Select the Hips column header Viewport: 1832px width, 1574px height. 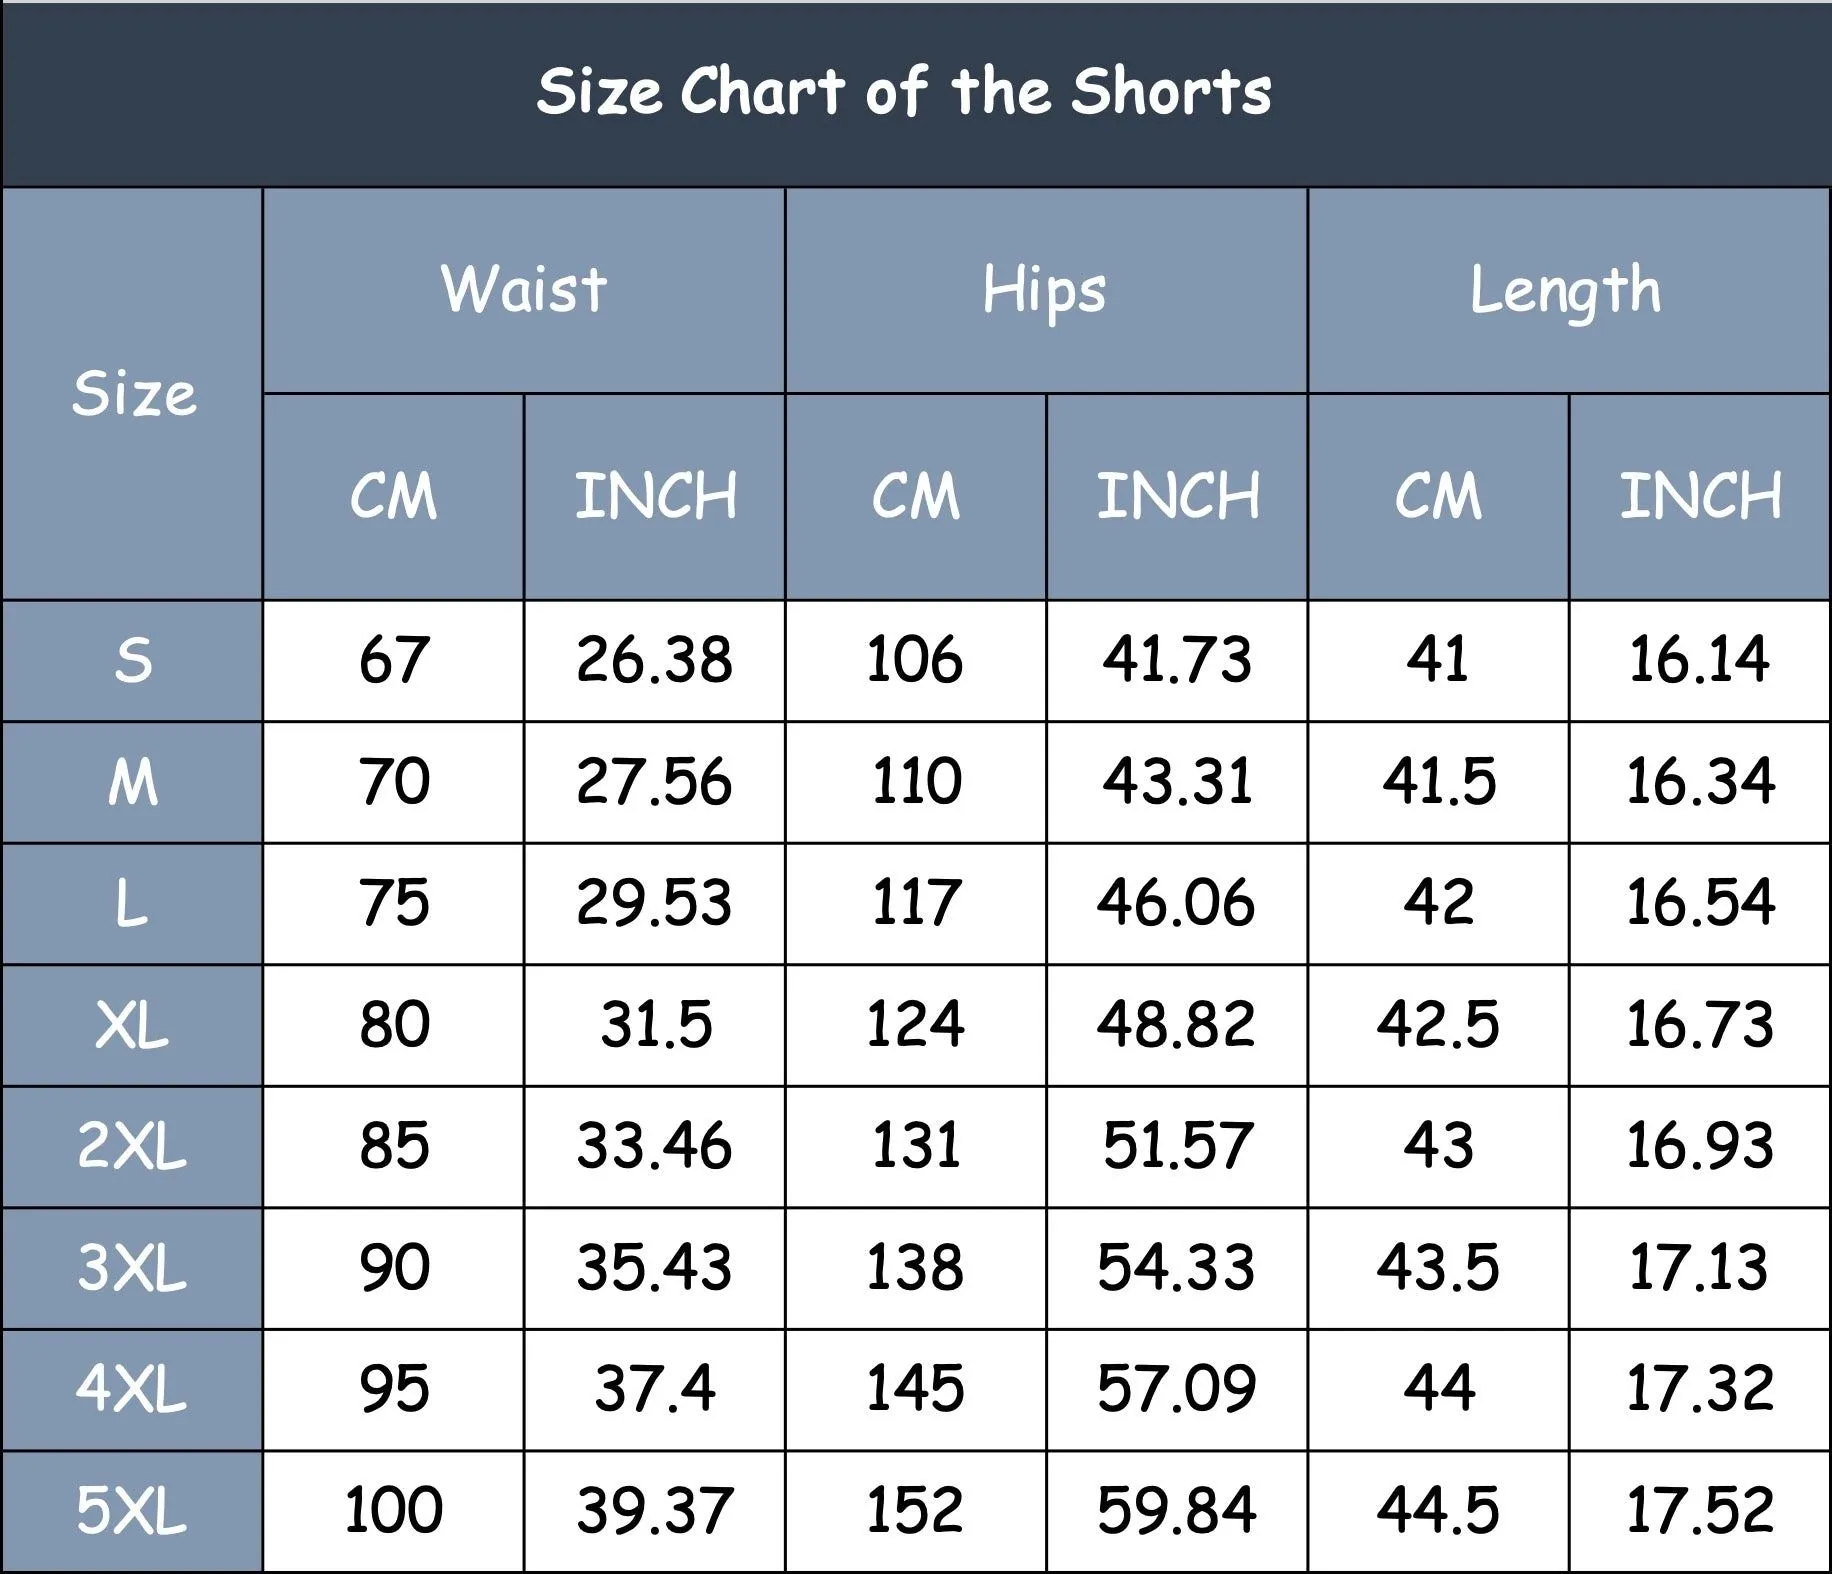click(1046, 290)
